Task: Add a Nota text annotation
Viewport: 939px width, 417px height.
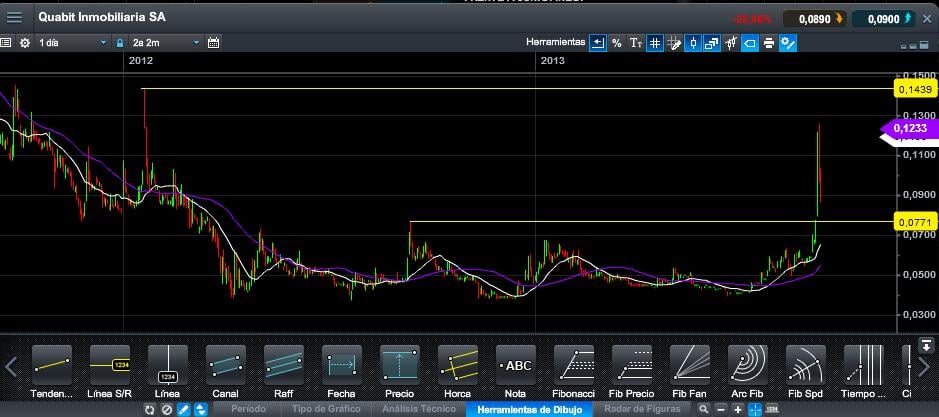Action: tap(515, 367)
